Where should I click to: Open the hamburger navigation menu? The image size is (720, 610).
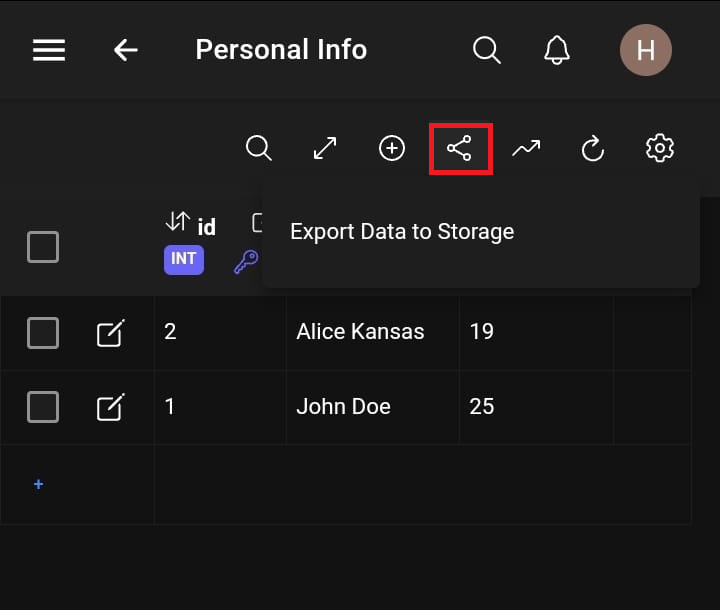click(49, 50)
